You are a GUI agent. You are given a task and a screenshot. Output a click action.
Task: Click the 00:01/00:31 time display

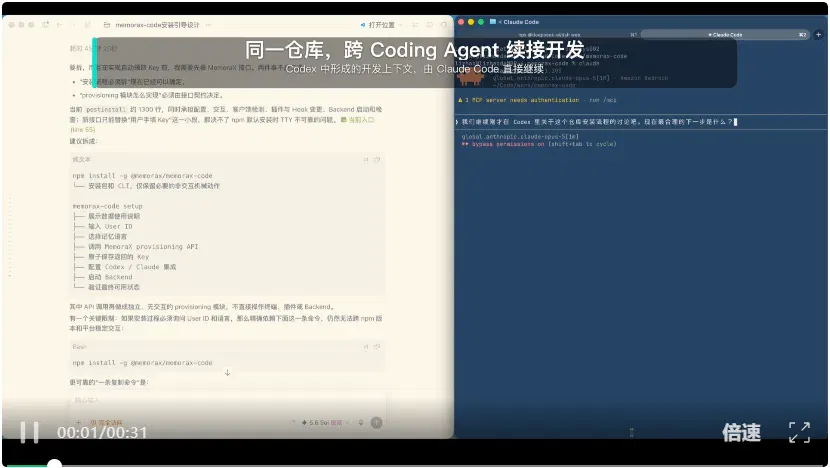[x=102, y=433]
